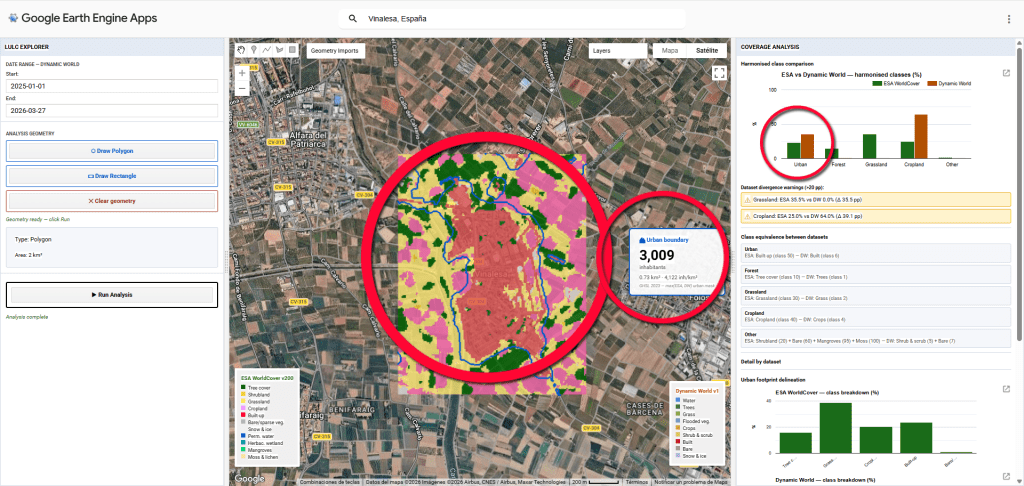Select the add marker drawing tool
The width and height of the screenshot is (1024, 486).
pos(254,49)
